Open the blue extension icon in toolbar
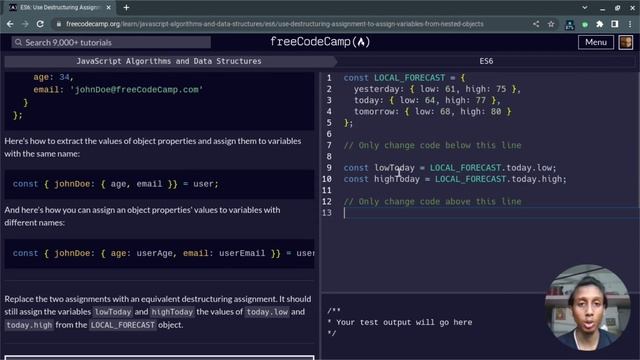This screenshot has height=360, width=640. tap(569, 24)
